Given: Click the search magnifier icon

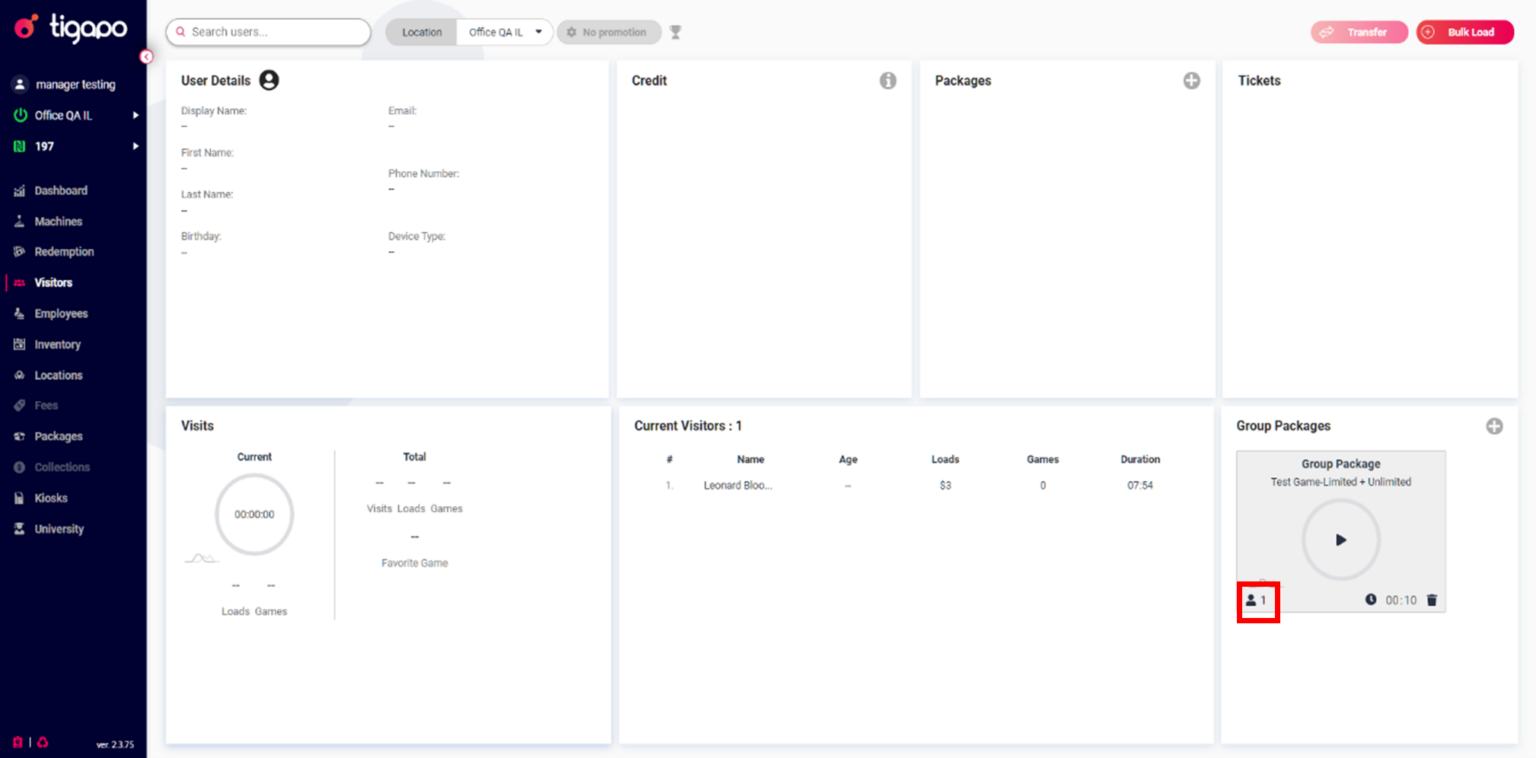Looking at the screenshot, I should click(x=180, y=32).
